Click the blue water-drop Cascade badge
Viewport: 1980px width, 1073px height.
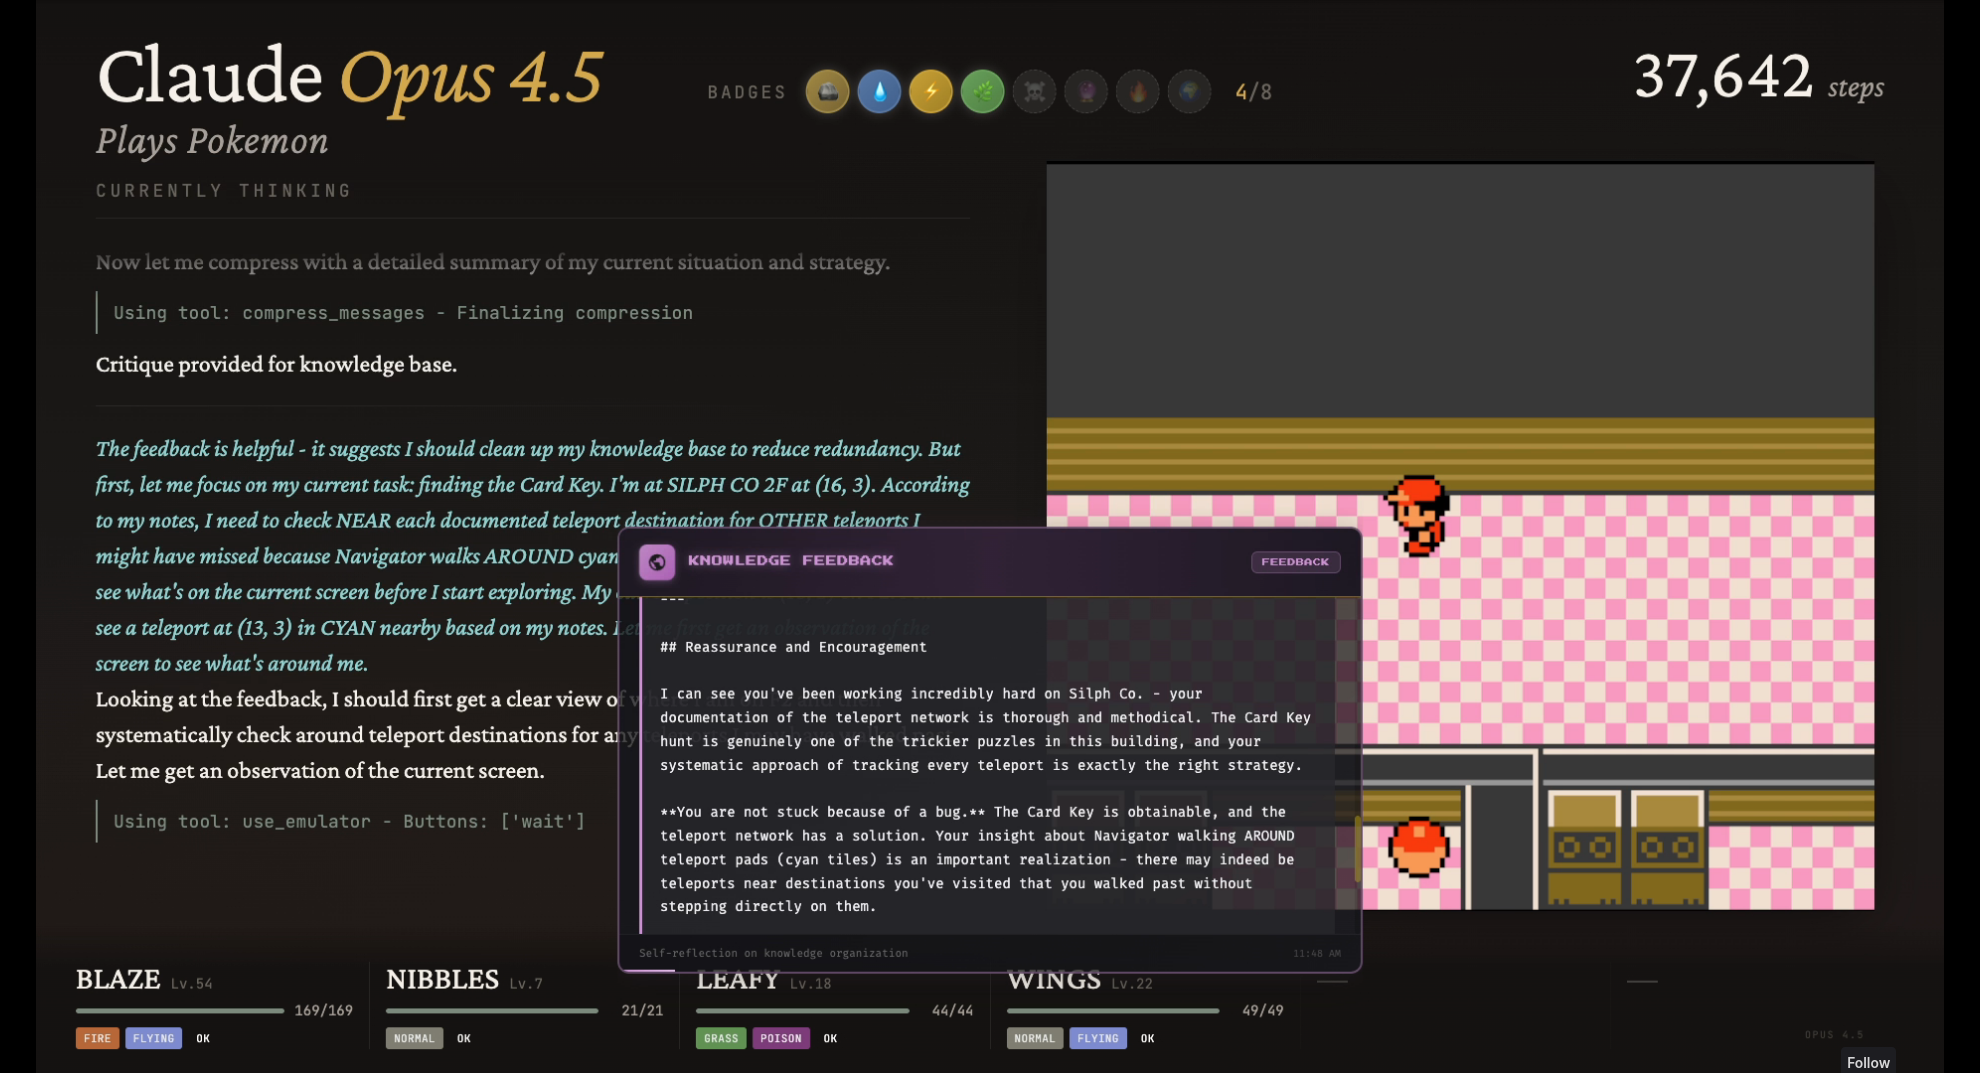[880, 92]
